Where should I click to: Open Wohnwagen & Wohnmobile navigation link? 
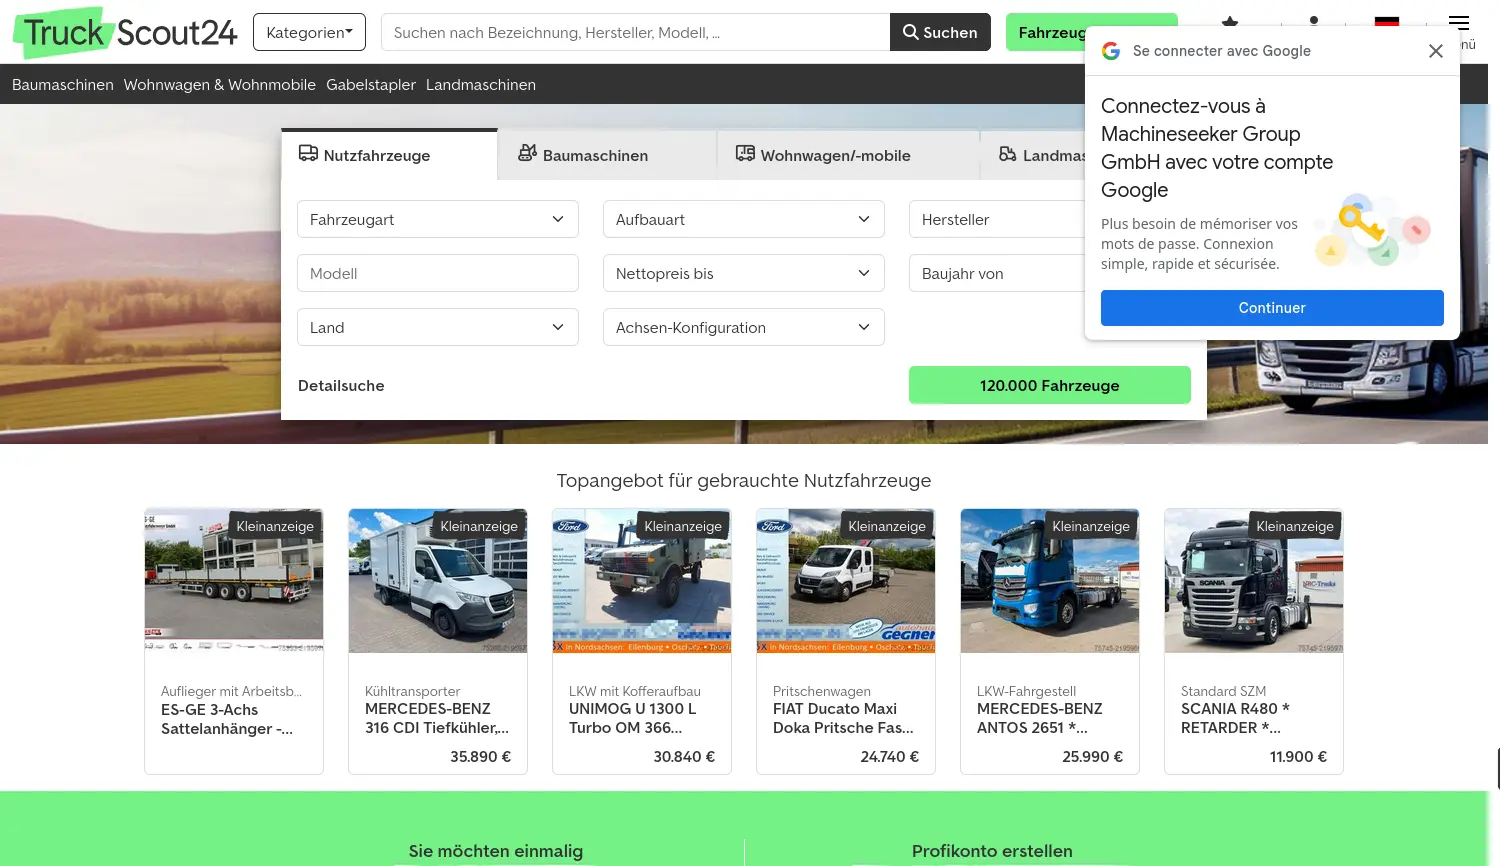pyautogui.click(x=220, y=85)
